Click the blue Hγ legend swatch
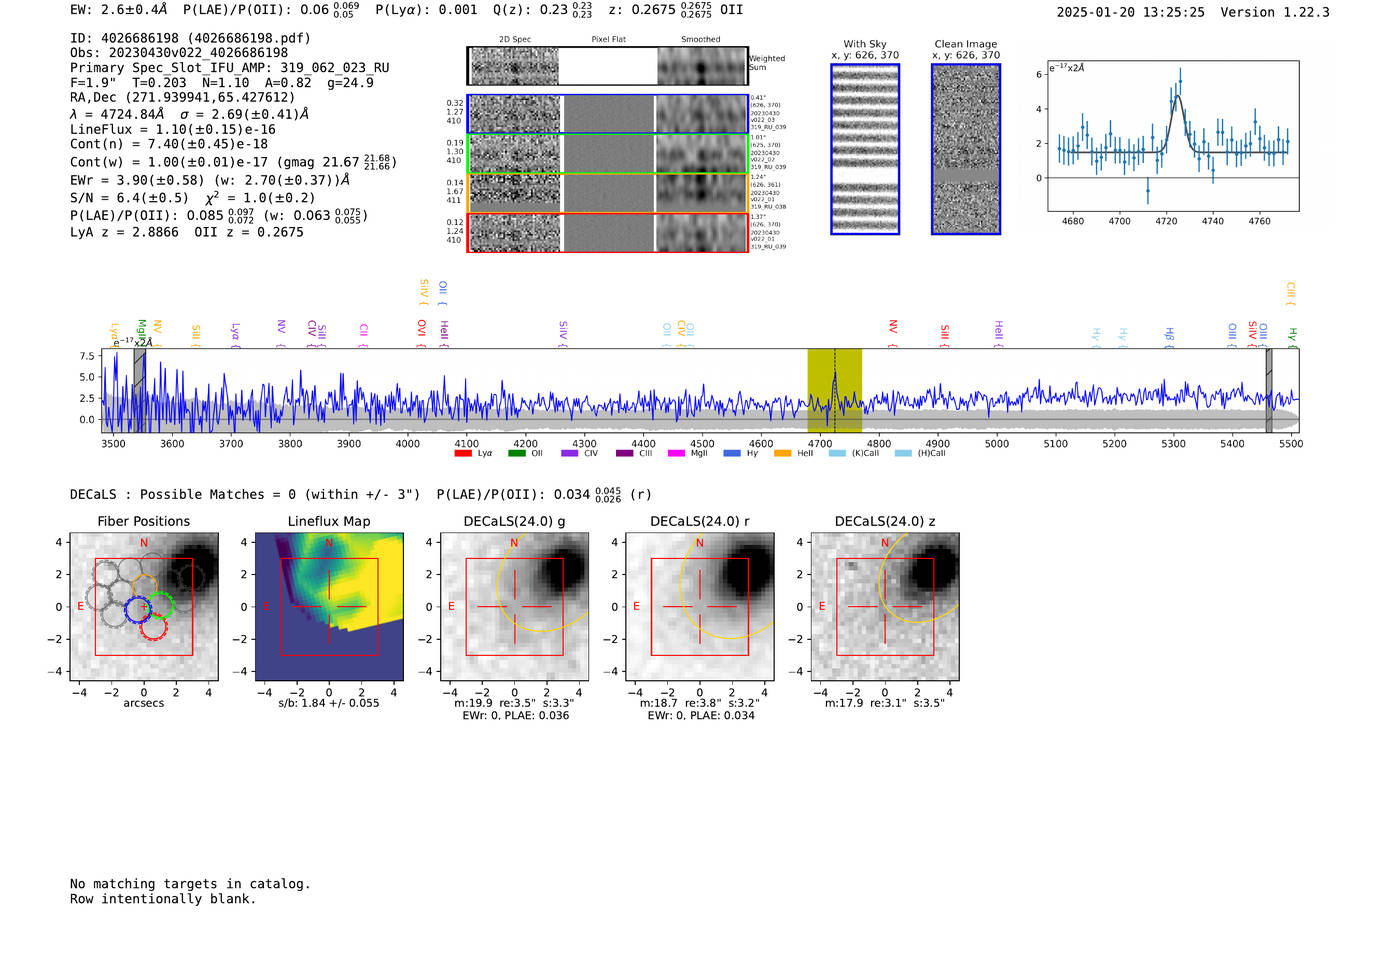 coord(731,454)
